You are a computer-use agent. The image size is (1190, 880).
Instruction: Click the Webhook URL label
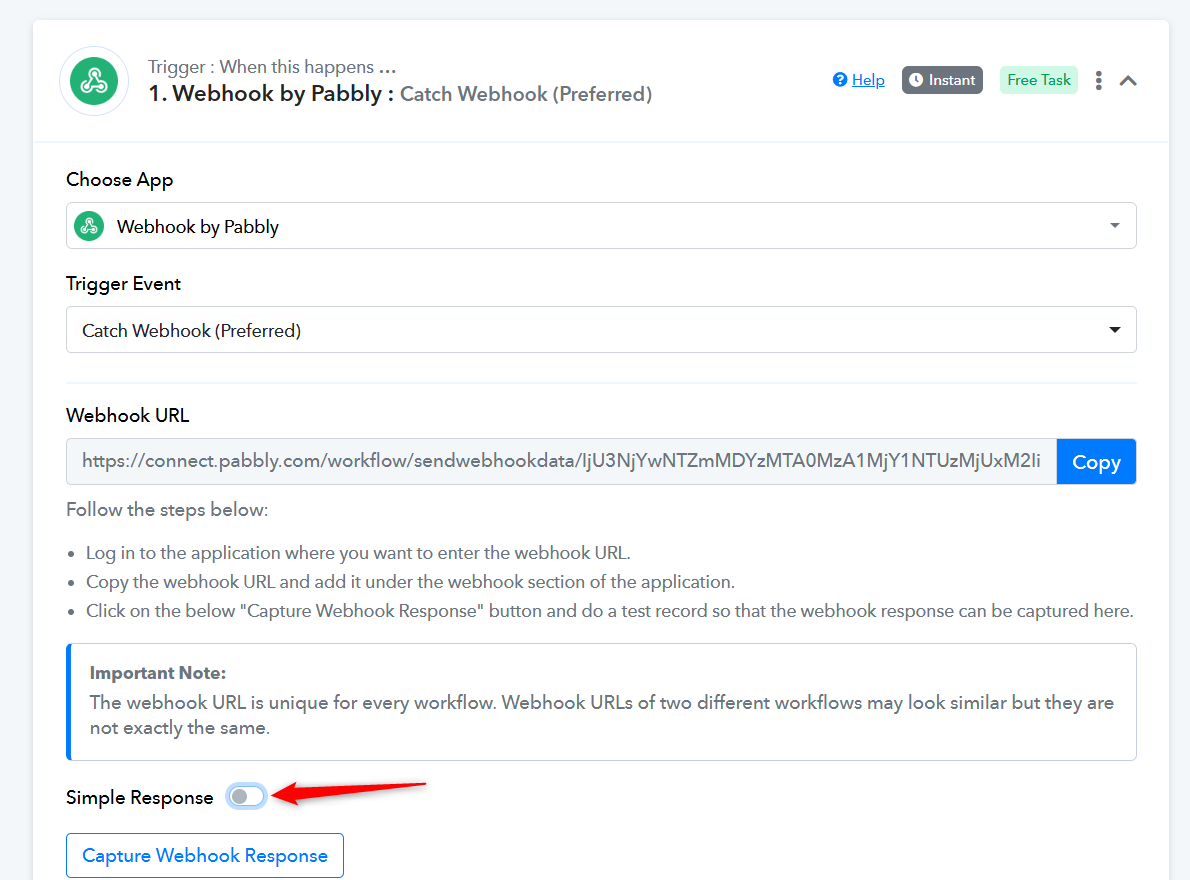tap(128, 416)
